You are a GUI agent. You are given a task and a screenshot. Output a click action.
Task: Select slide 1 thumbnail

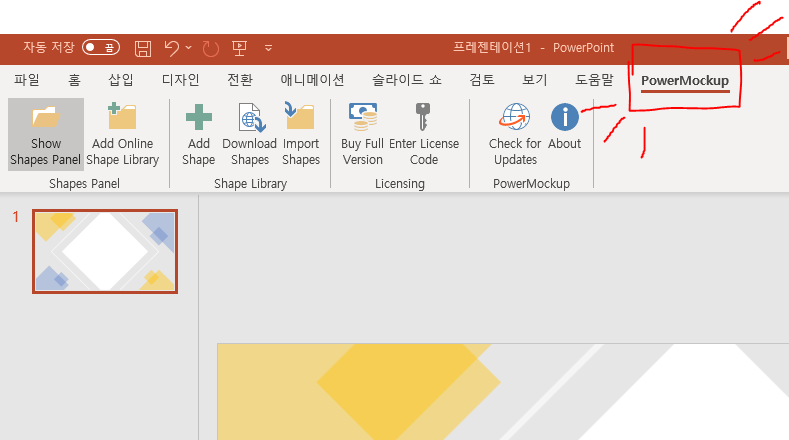click(105, 251)
